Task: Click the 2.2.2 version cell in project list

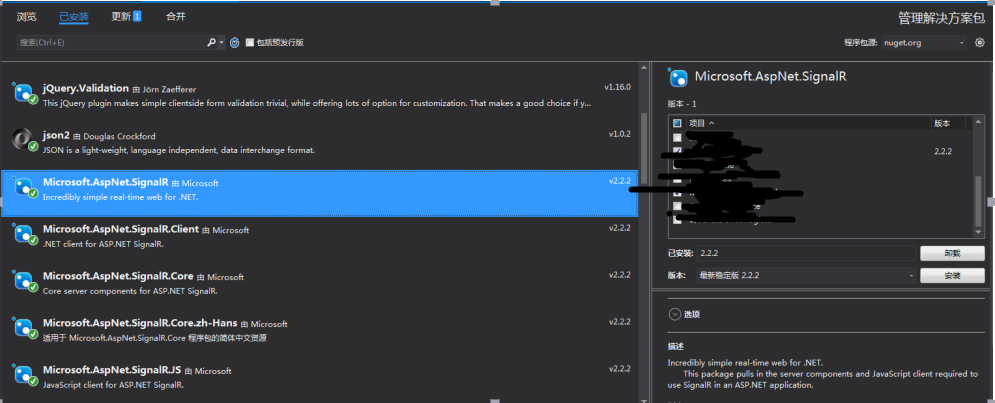Action: click(x=943, y=152)
